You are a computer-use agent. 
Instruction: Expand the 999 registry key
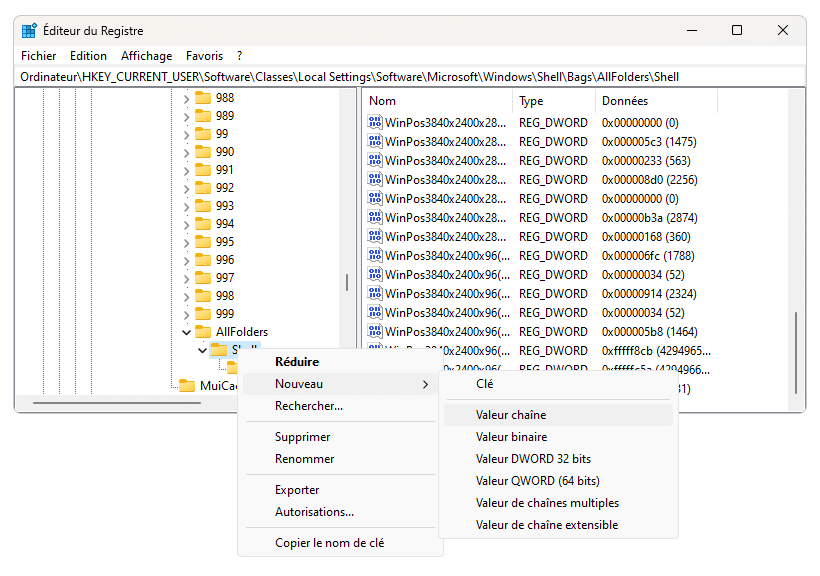click(186, 314)
